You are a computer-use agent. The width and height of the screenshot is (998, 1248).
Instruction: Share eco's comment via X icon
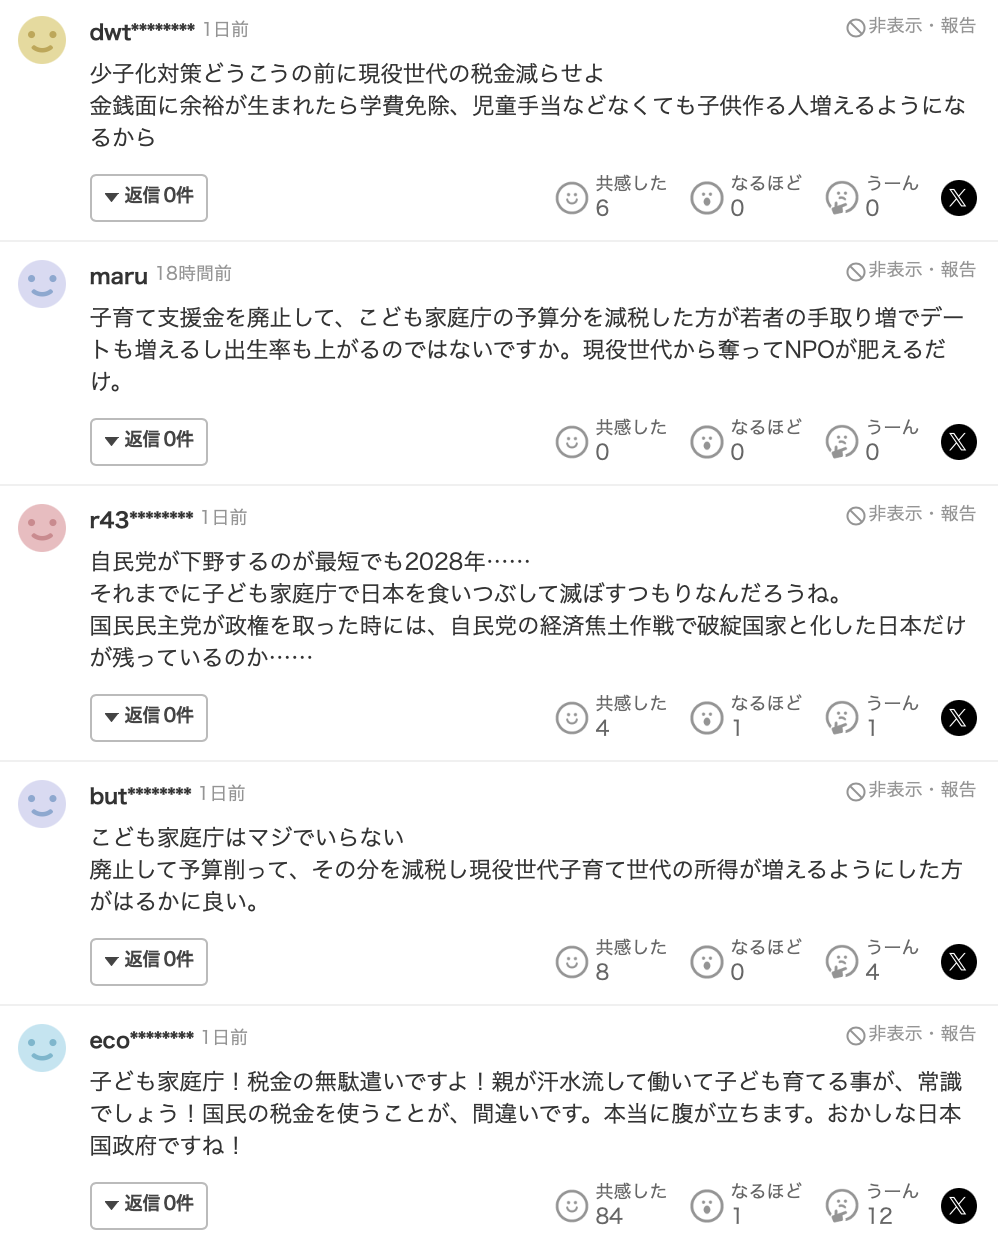958,1206
